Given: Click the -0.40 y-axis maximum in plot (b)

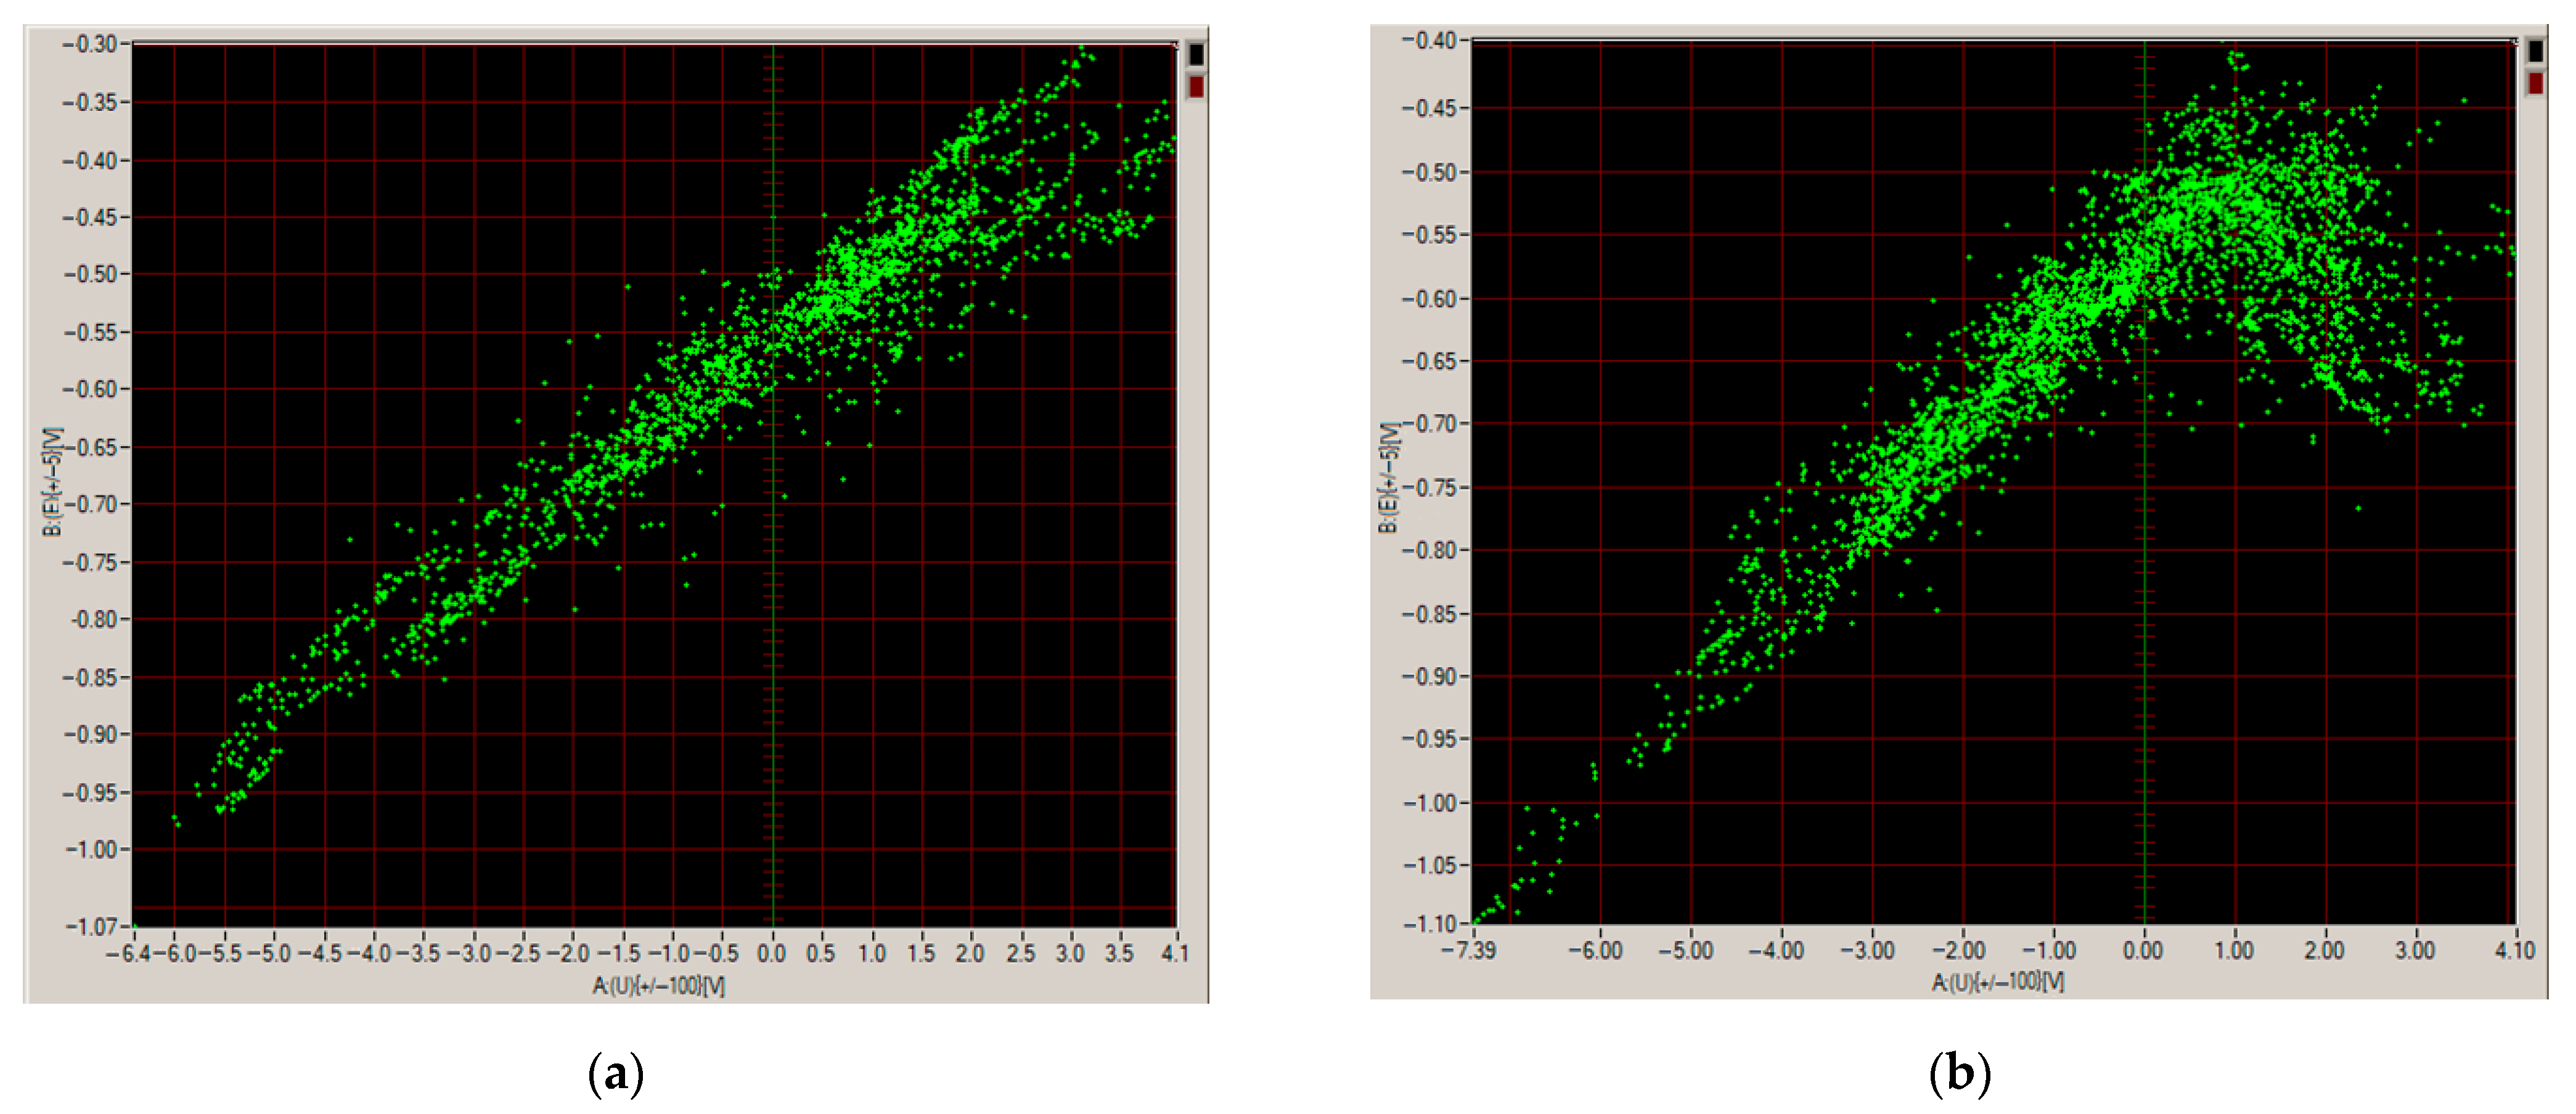Looking at the screenshot, I should coord(1428,41).
